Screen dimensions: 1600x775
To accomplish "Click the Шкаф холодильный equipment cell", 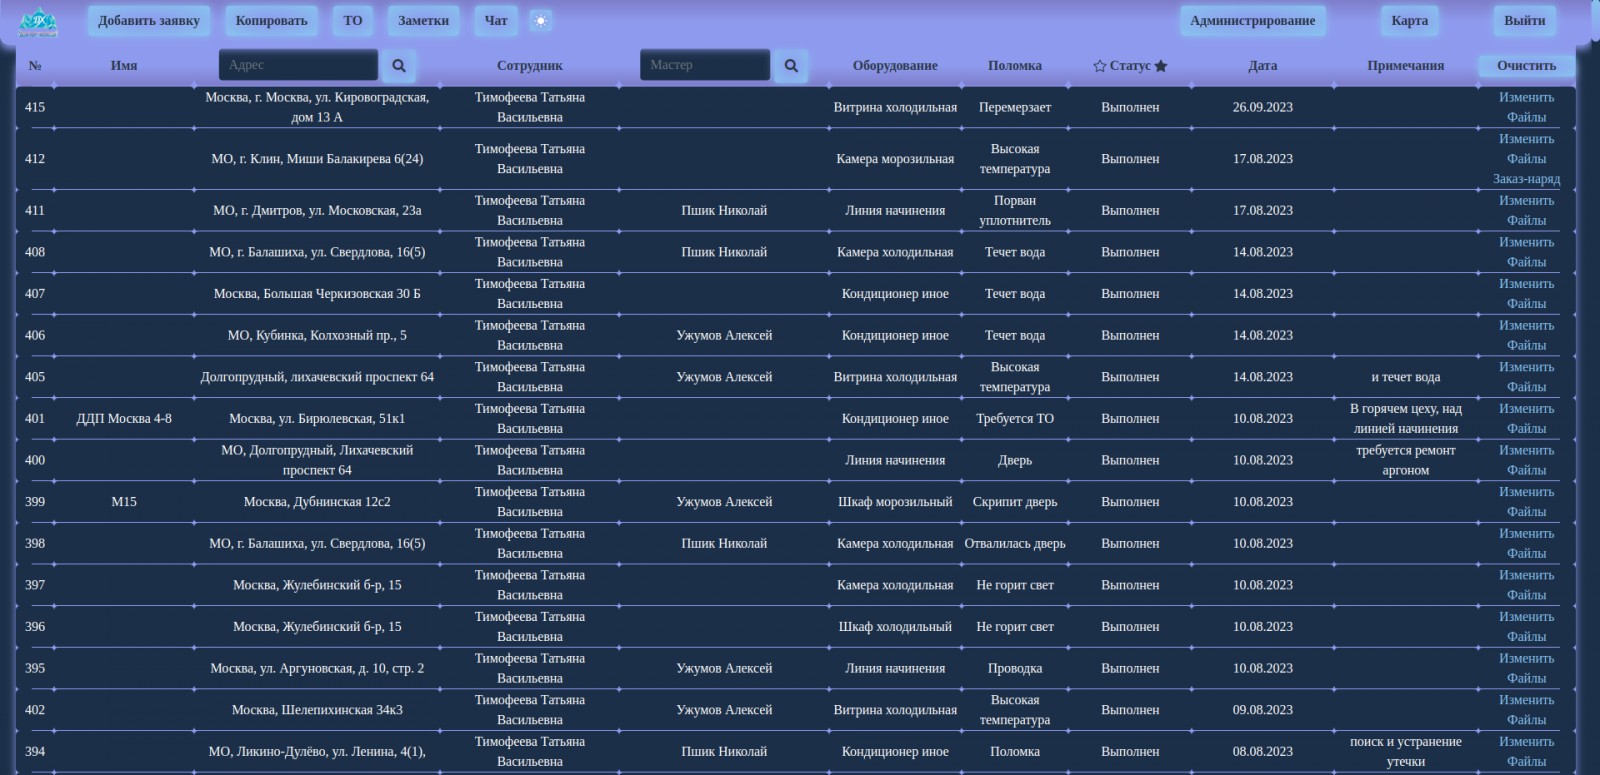I will (x=895, y=627).
